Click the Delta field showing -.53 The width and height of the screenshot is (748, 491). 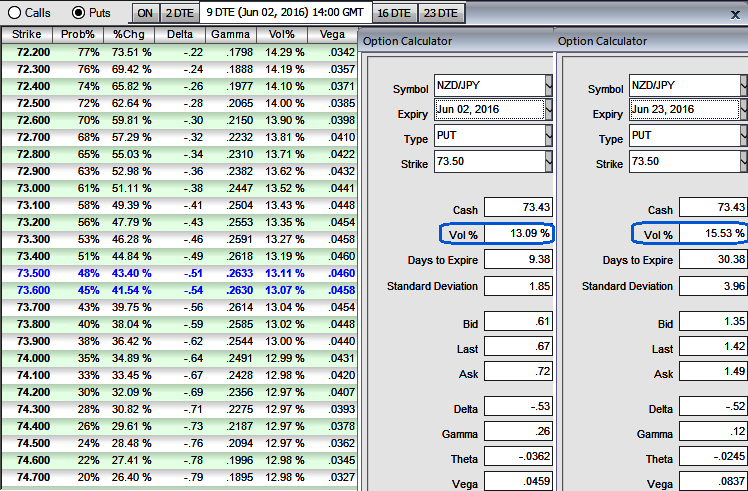(518, 407)
